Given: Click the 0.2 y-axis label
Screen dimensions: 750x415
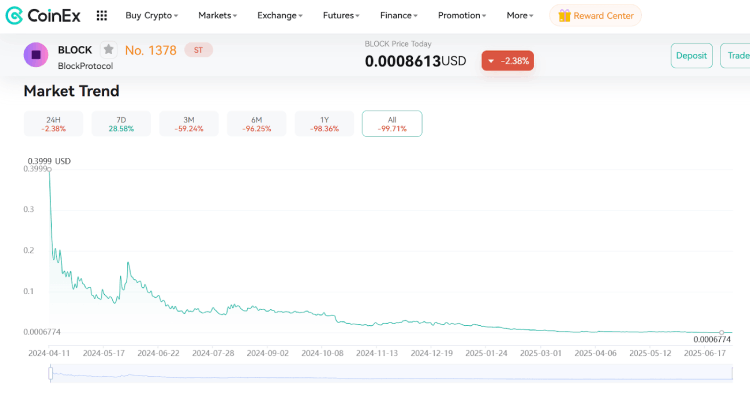Looking at the screenshot, I should tap(29, 251).
